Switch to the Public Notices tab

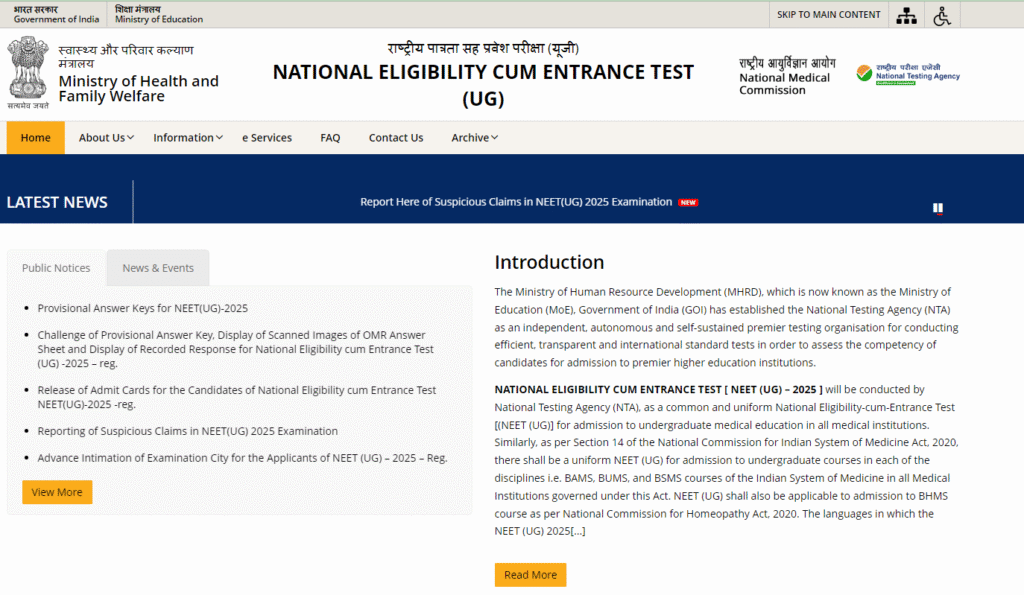point(56,268)
